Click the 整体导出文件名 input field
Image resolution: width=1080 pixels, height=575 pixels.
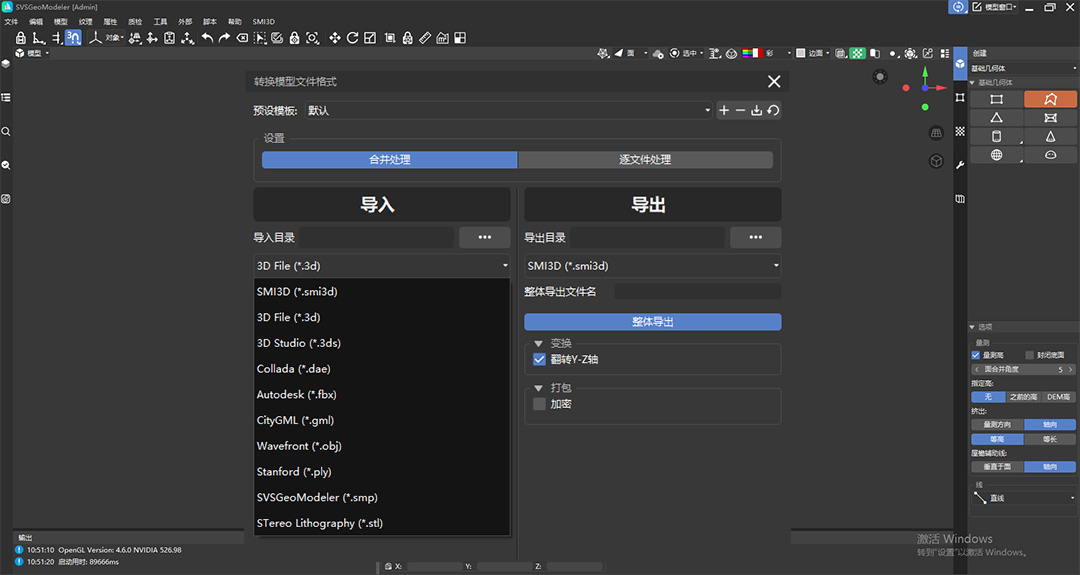tap(698, 292)
